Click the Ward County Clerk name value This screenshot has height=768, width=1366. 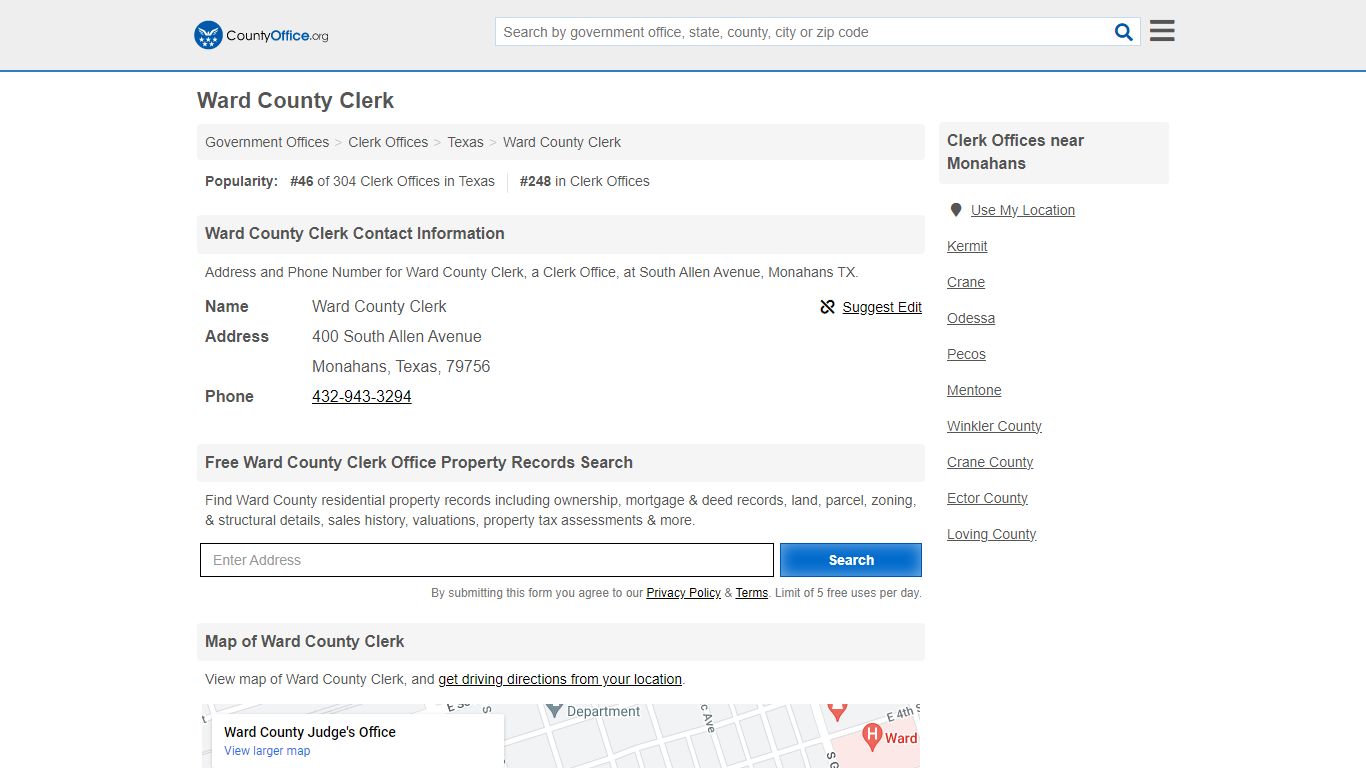pyautogui.click(x=379, y=306)
